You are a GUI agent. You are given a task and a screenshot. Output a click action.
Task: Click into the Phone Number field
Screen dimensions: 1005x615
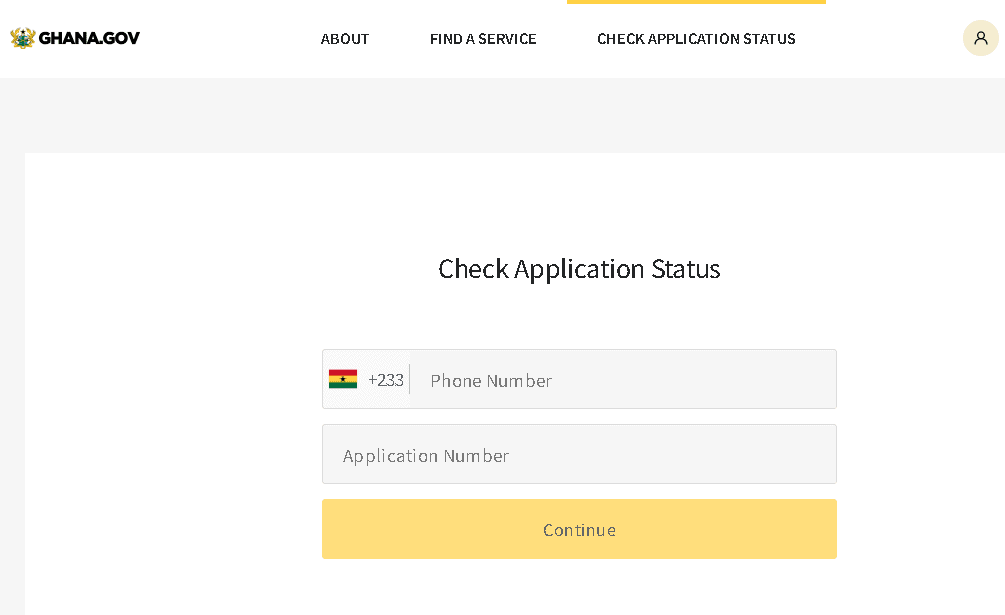(x=623, y=379)
